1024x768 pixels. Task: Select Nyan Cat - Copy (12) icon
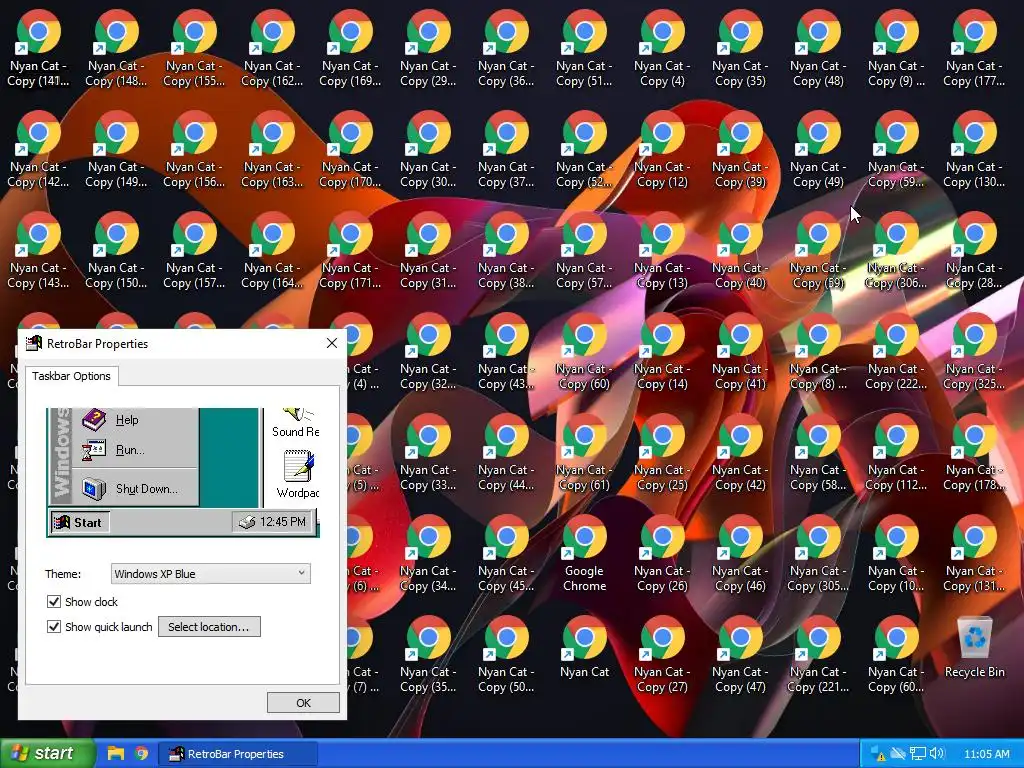tap(662, 150)
